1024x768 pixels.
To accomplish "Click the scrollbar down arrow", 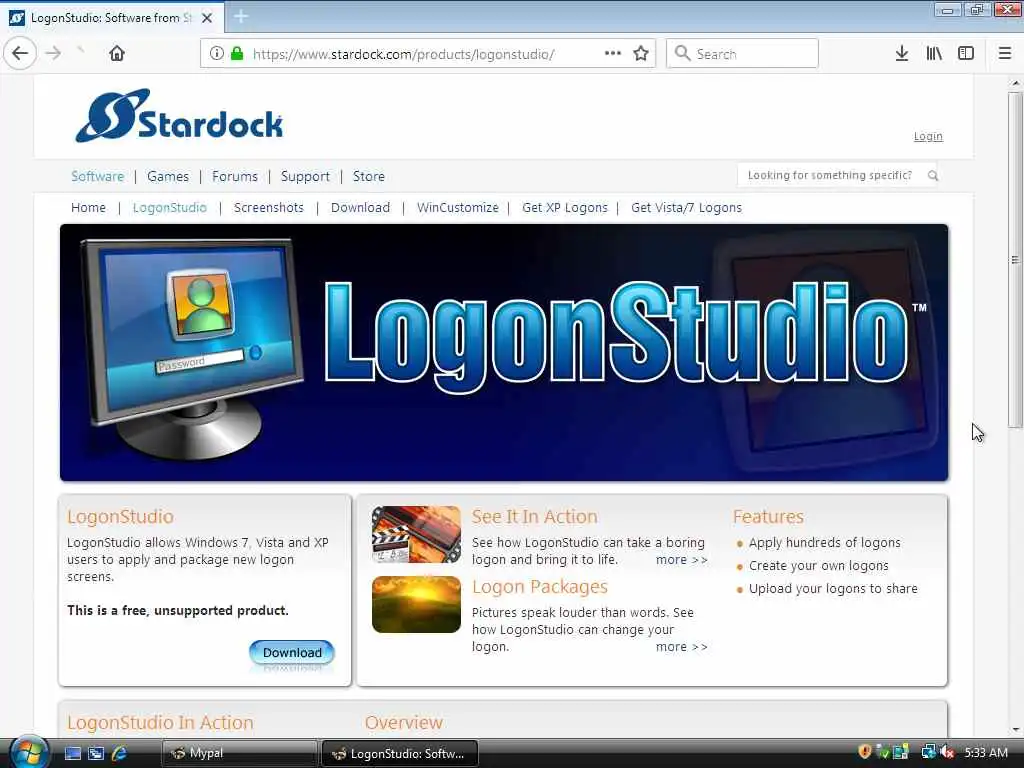I will coord(1015,729).
